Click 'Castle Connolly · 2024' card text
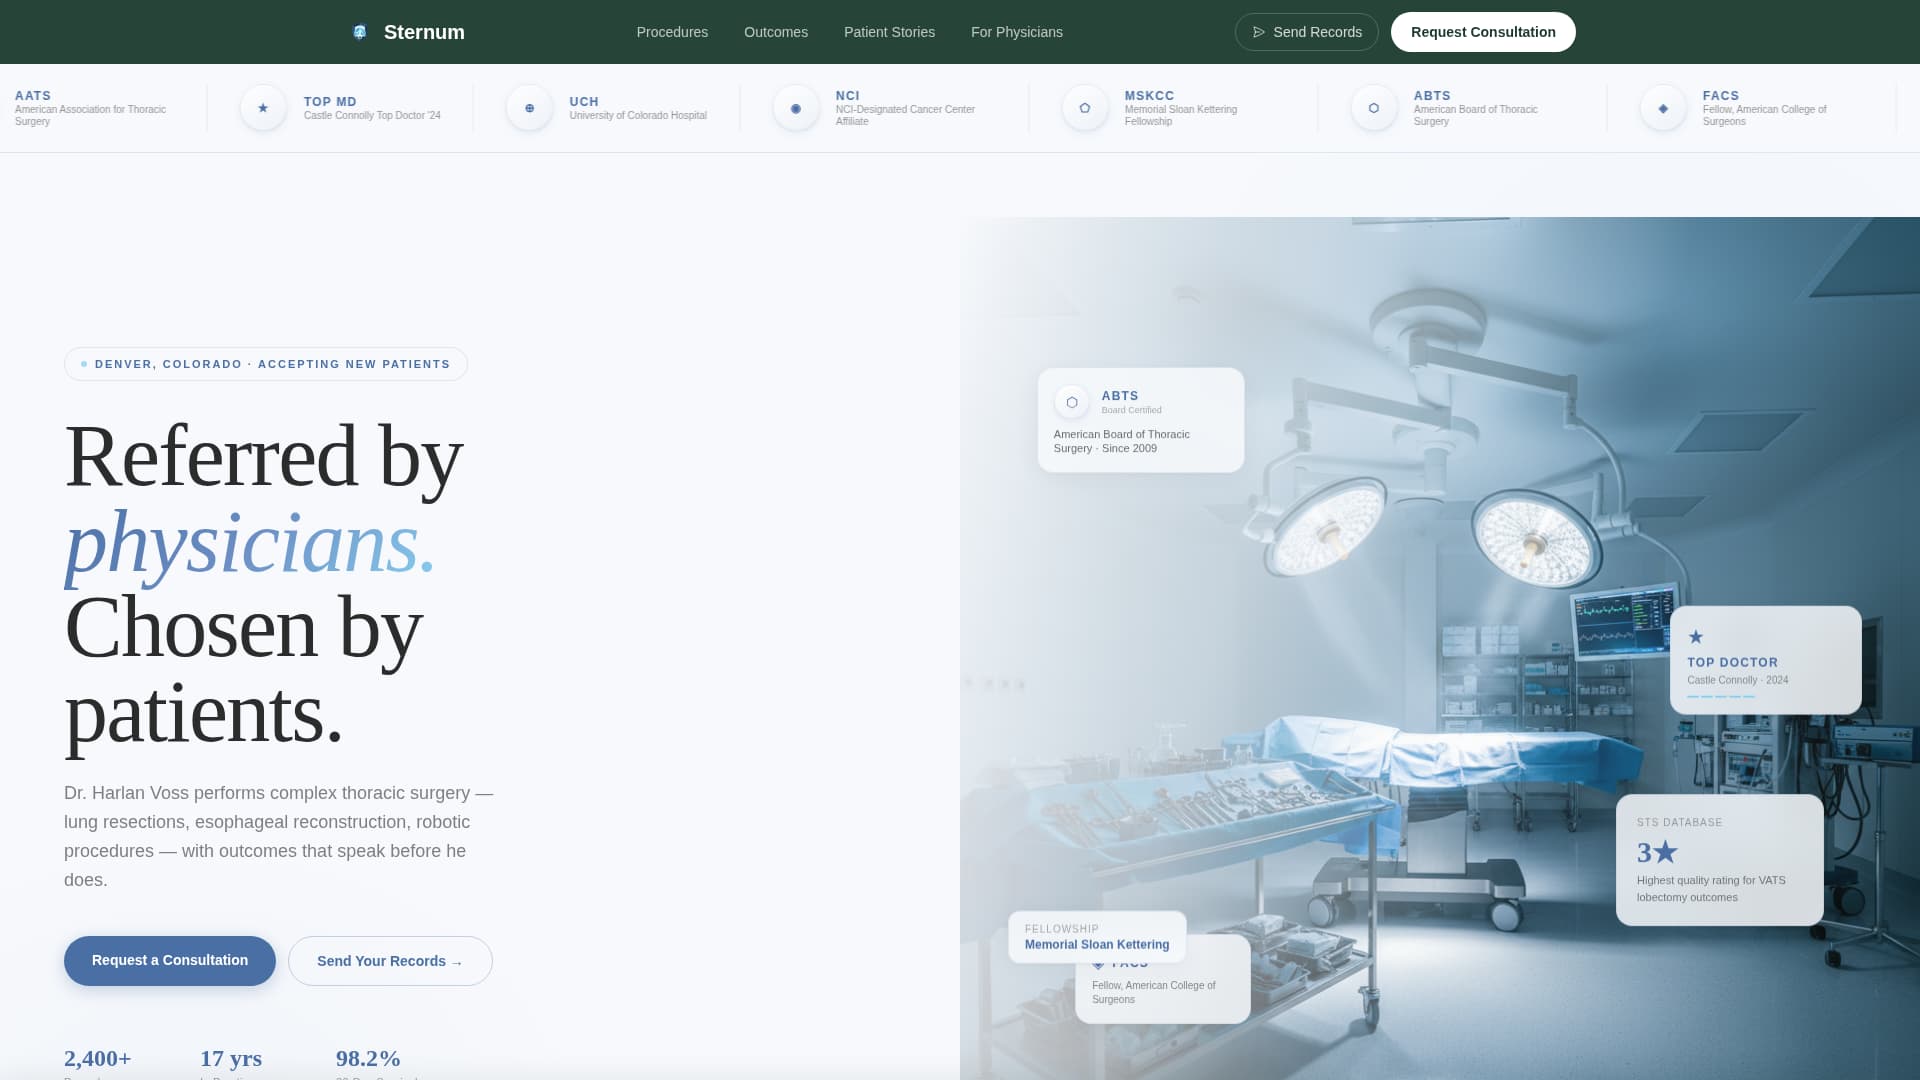This screenshot has height=1080, width=1920. 1738,680
